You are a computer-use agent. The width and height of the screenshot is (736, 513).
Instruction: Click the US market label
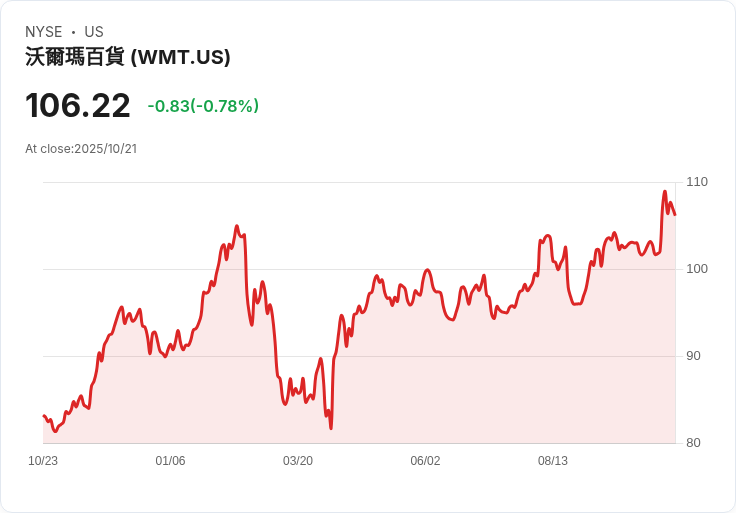94,32
